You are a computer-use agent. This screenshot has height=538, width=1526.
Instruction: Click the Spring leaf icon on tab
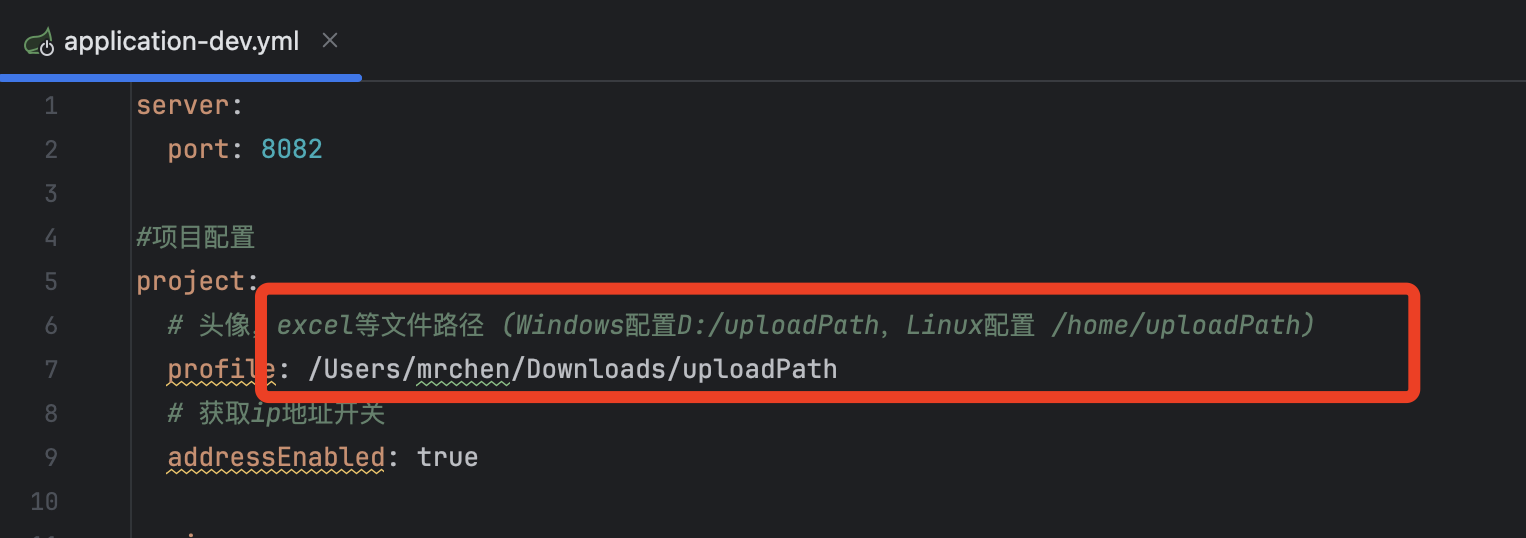tap(39, 42)
